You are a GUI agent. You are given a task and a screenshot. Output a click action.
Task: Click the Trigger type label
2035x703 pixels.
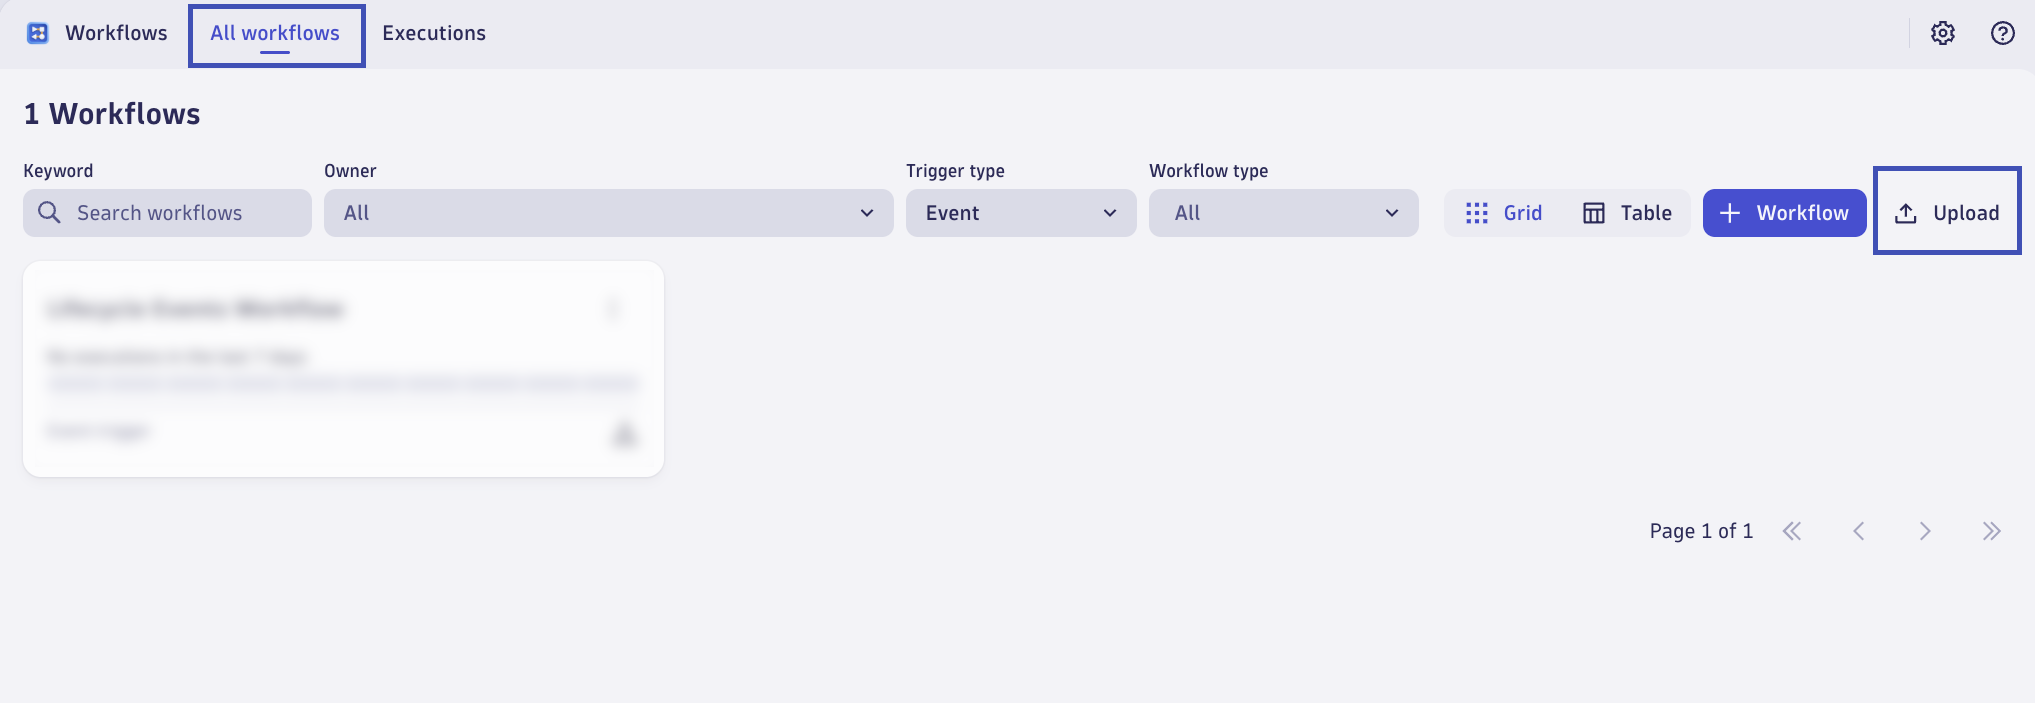pos(955,171)
